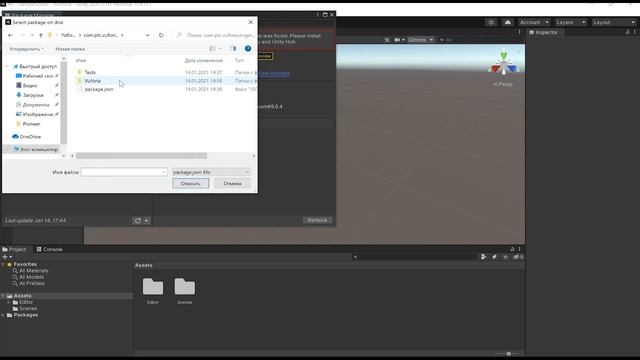Open the package.json file type dropdown
This screenshot has height=360, width=640.
(x=211, y=172)
